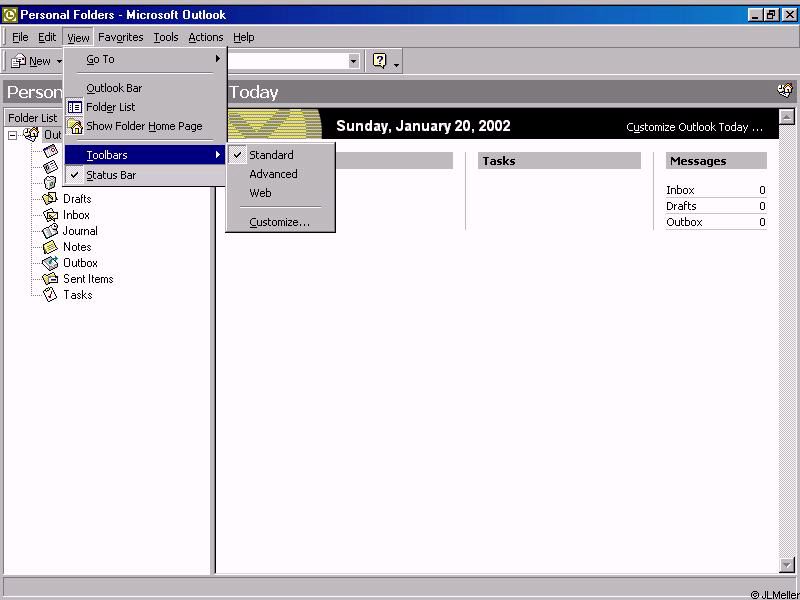The width and height of the screenshot is (800, 600).
Task: Click the Sent Items folder icon
Action: (x=50, y=279)
